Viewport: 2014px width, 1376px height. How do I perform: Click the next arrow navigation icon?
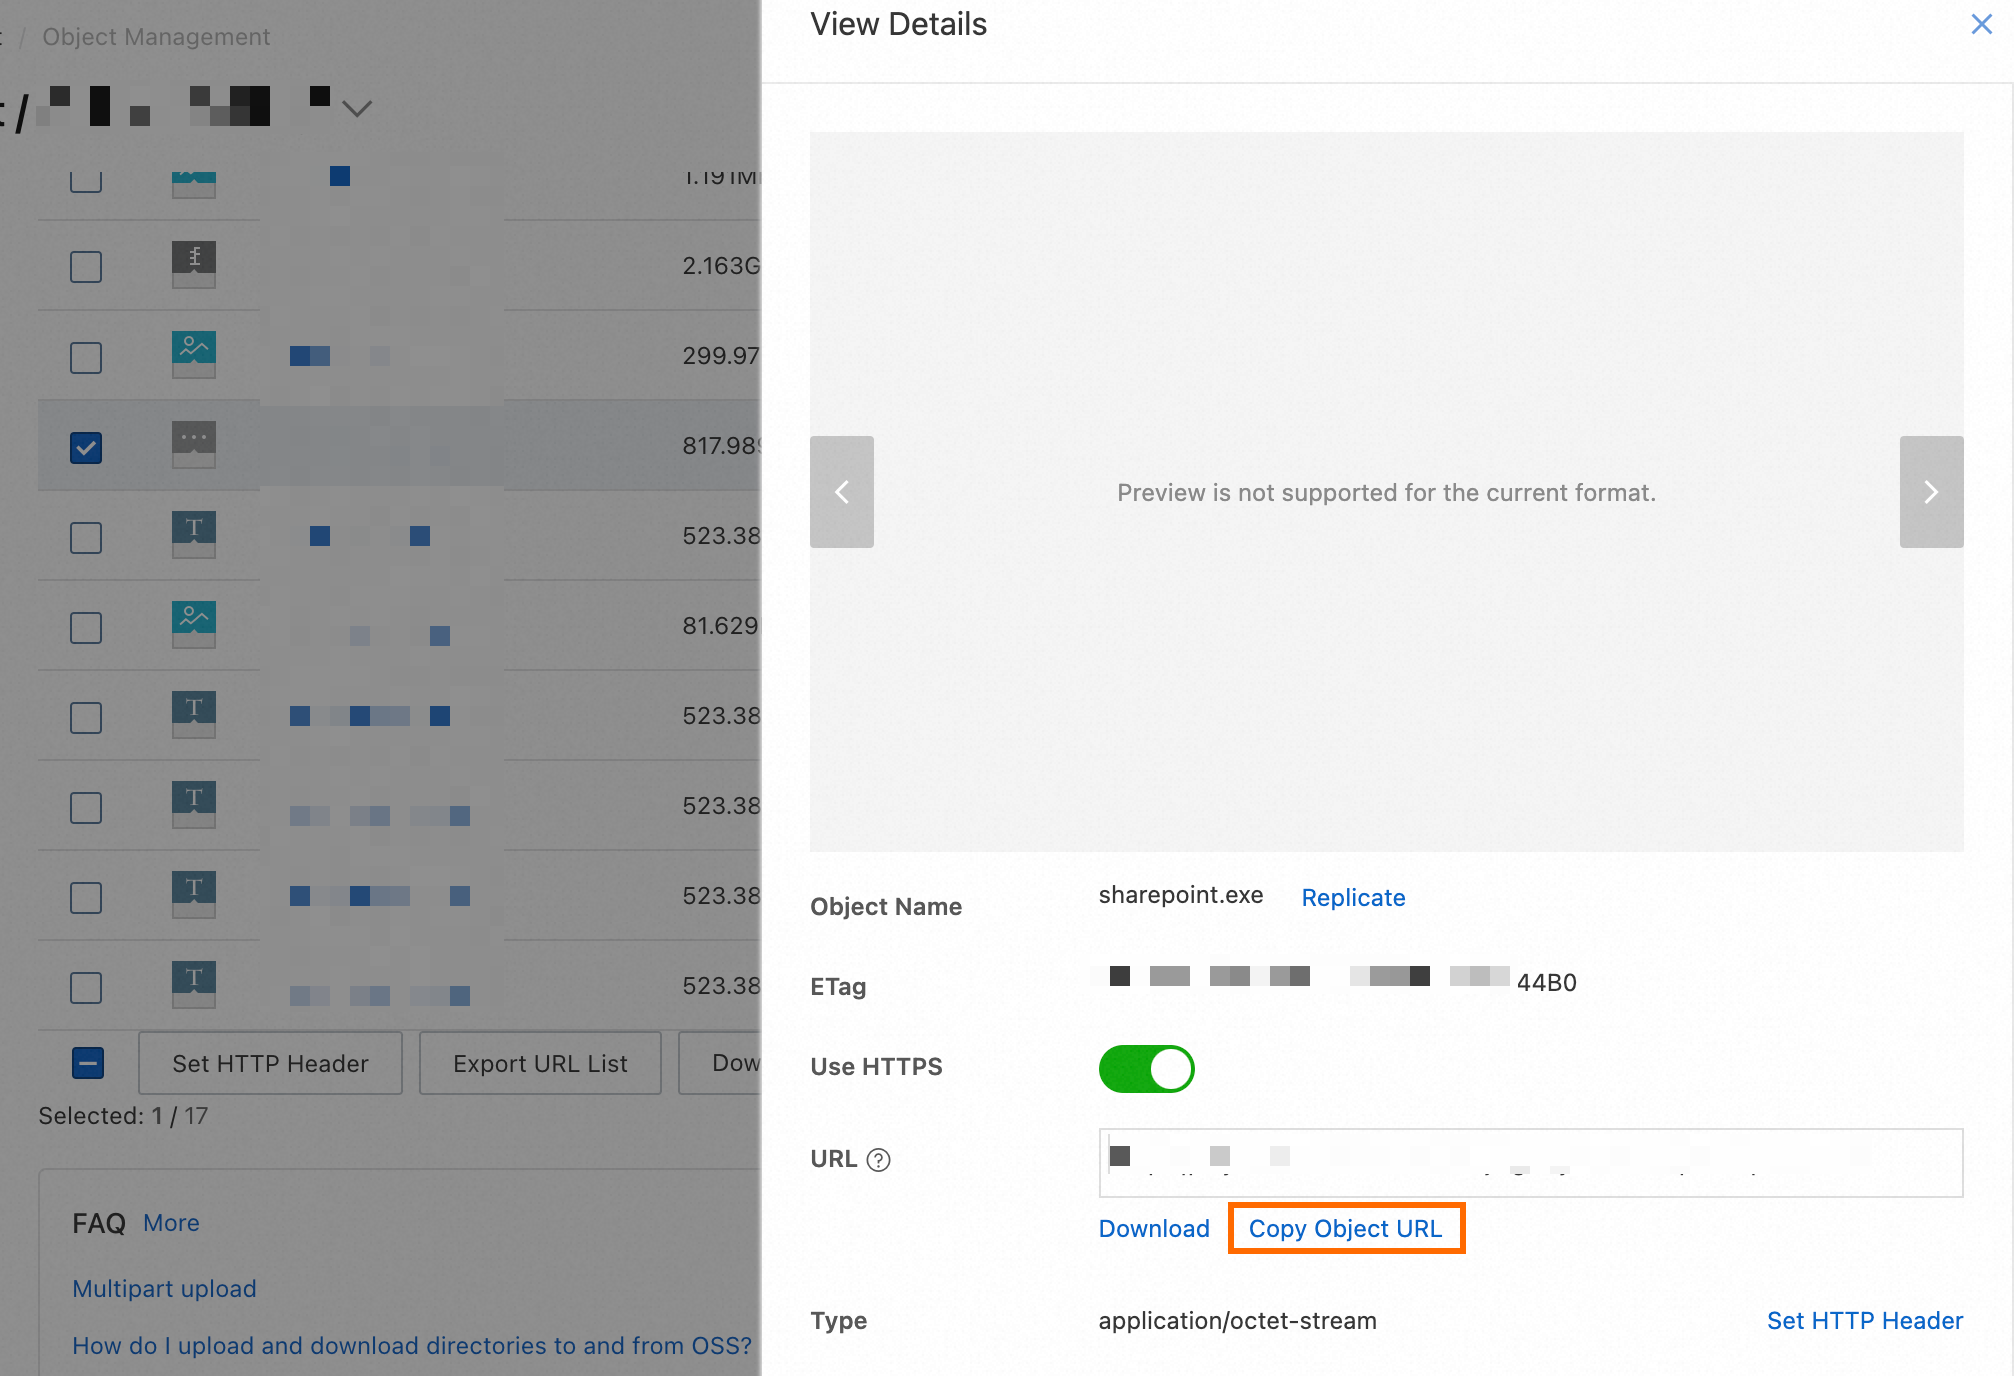[x=1931, y=491]
